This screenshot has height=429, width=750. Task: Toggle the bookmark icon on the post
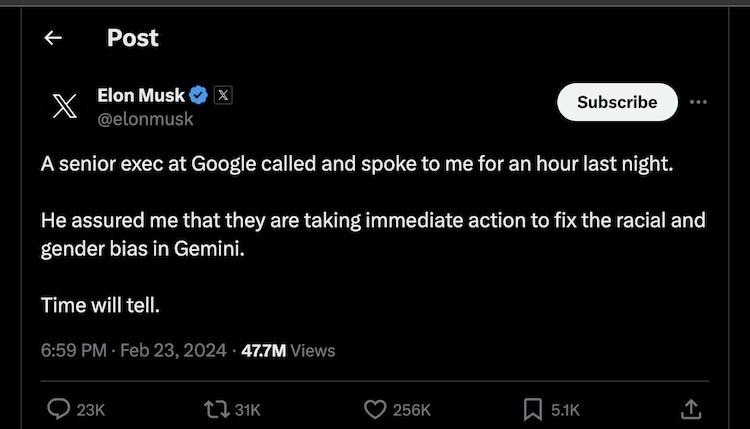533,408
